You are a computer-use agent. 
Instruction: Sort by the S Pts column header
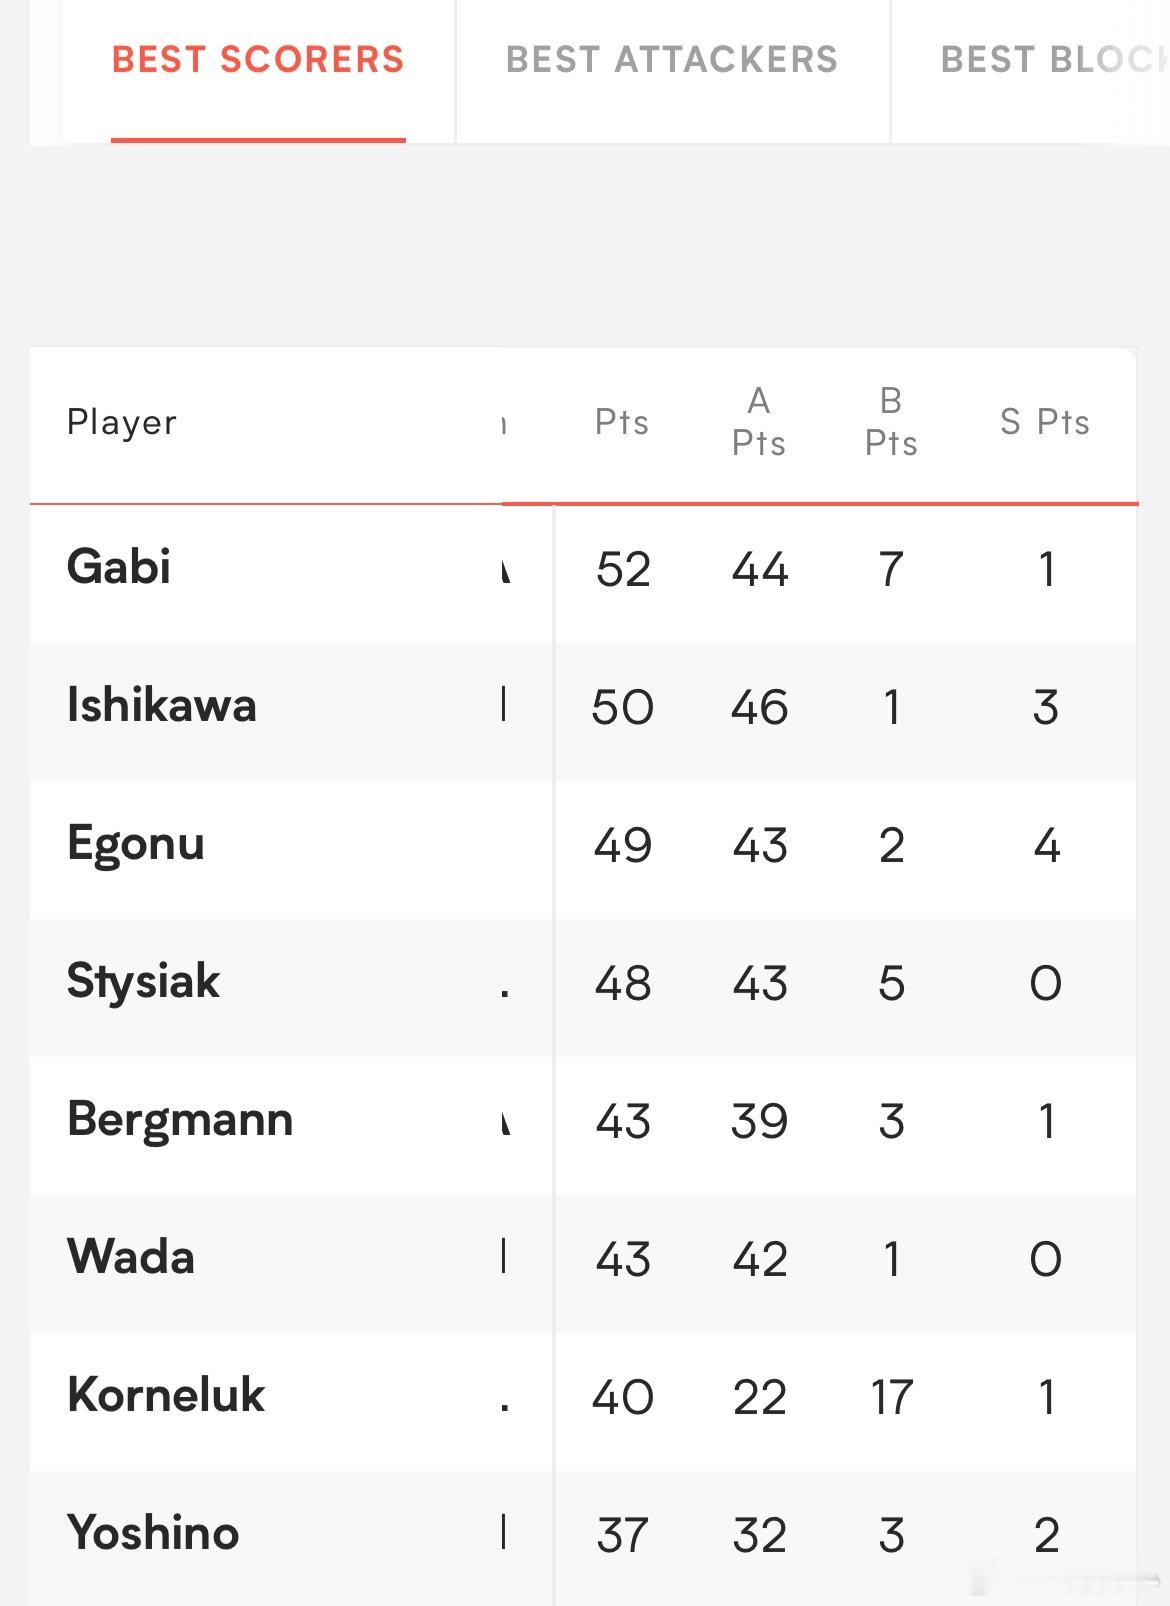tap(1045, 422)
